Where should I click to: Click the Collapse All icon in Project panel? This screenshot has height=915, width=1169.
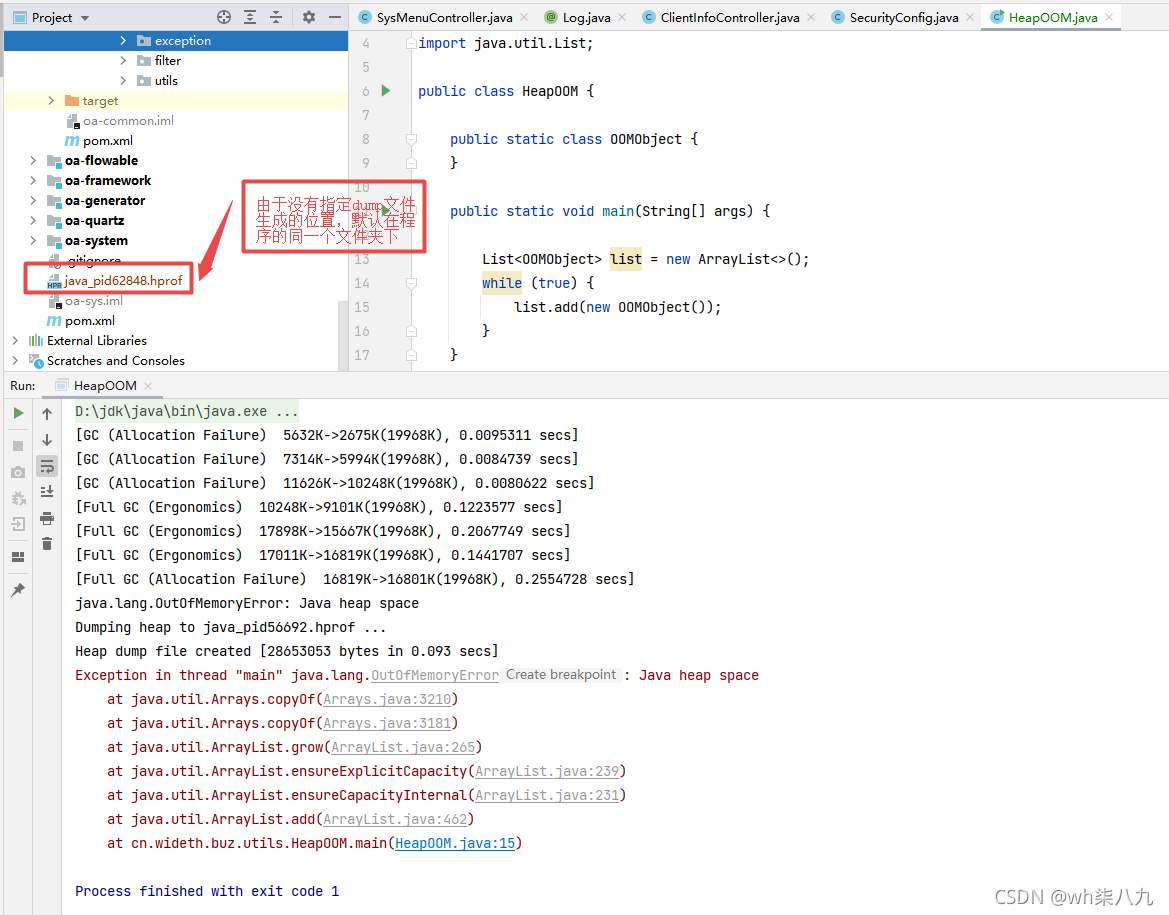point(276,16)
